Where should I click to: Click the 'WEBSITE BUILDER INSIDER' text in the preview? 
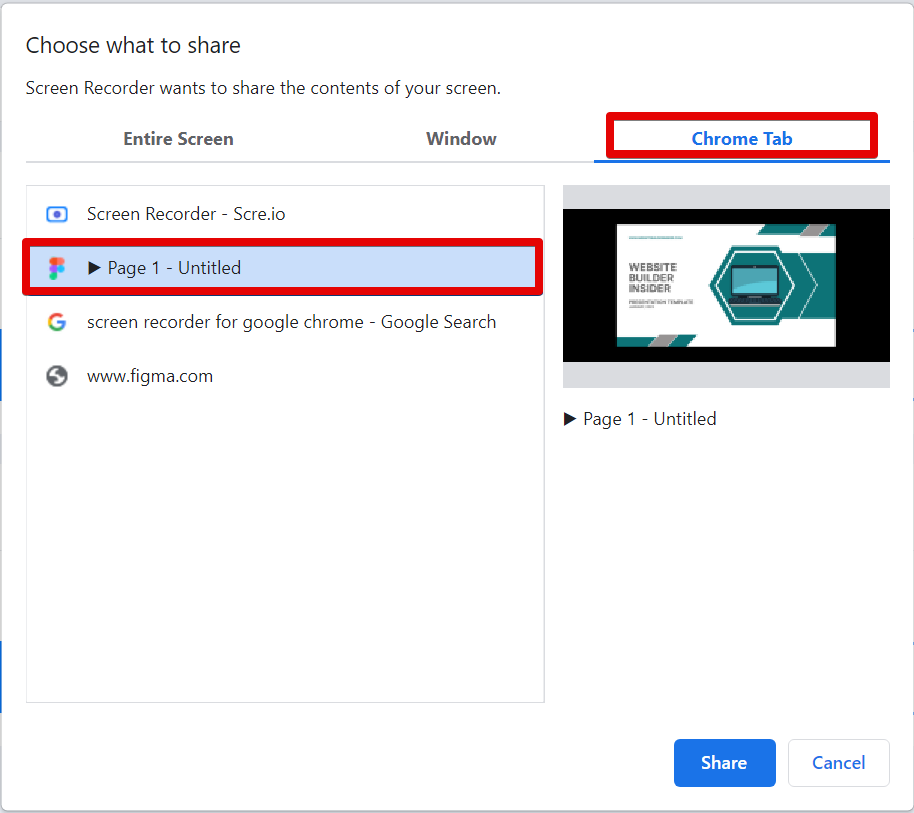point(652,279)
